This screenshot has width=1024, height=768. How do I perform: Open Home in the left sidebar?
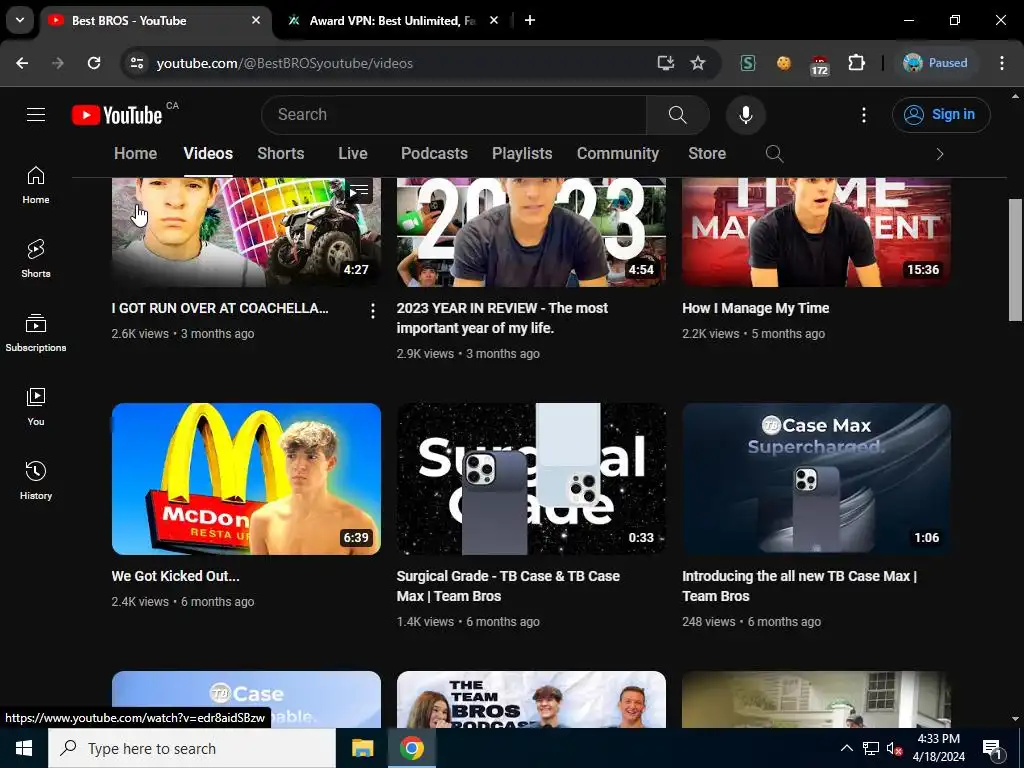pos(36,185)
